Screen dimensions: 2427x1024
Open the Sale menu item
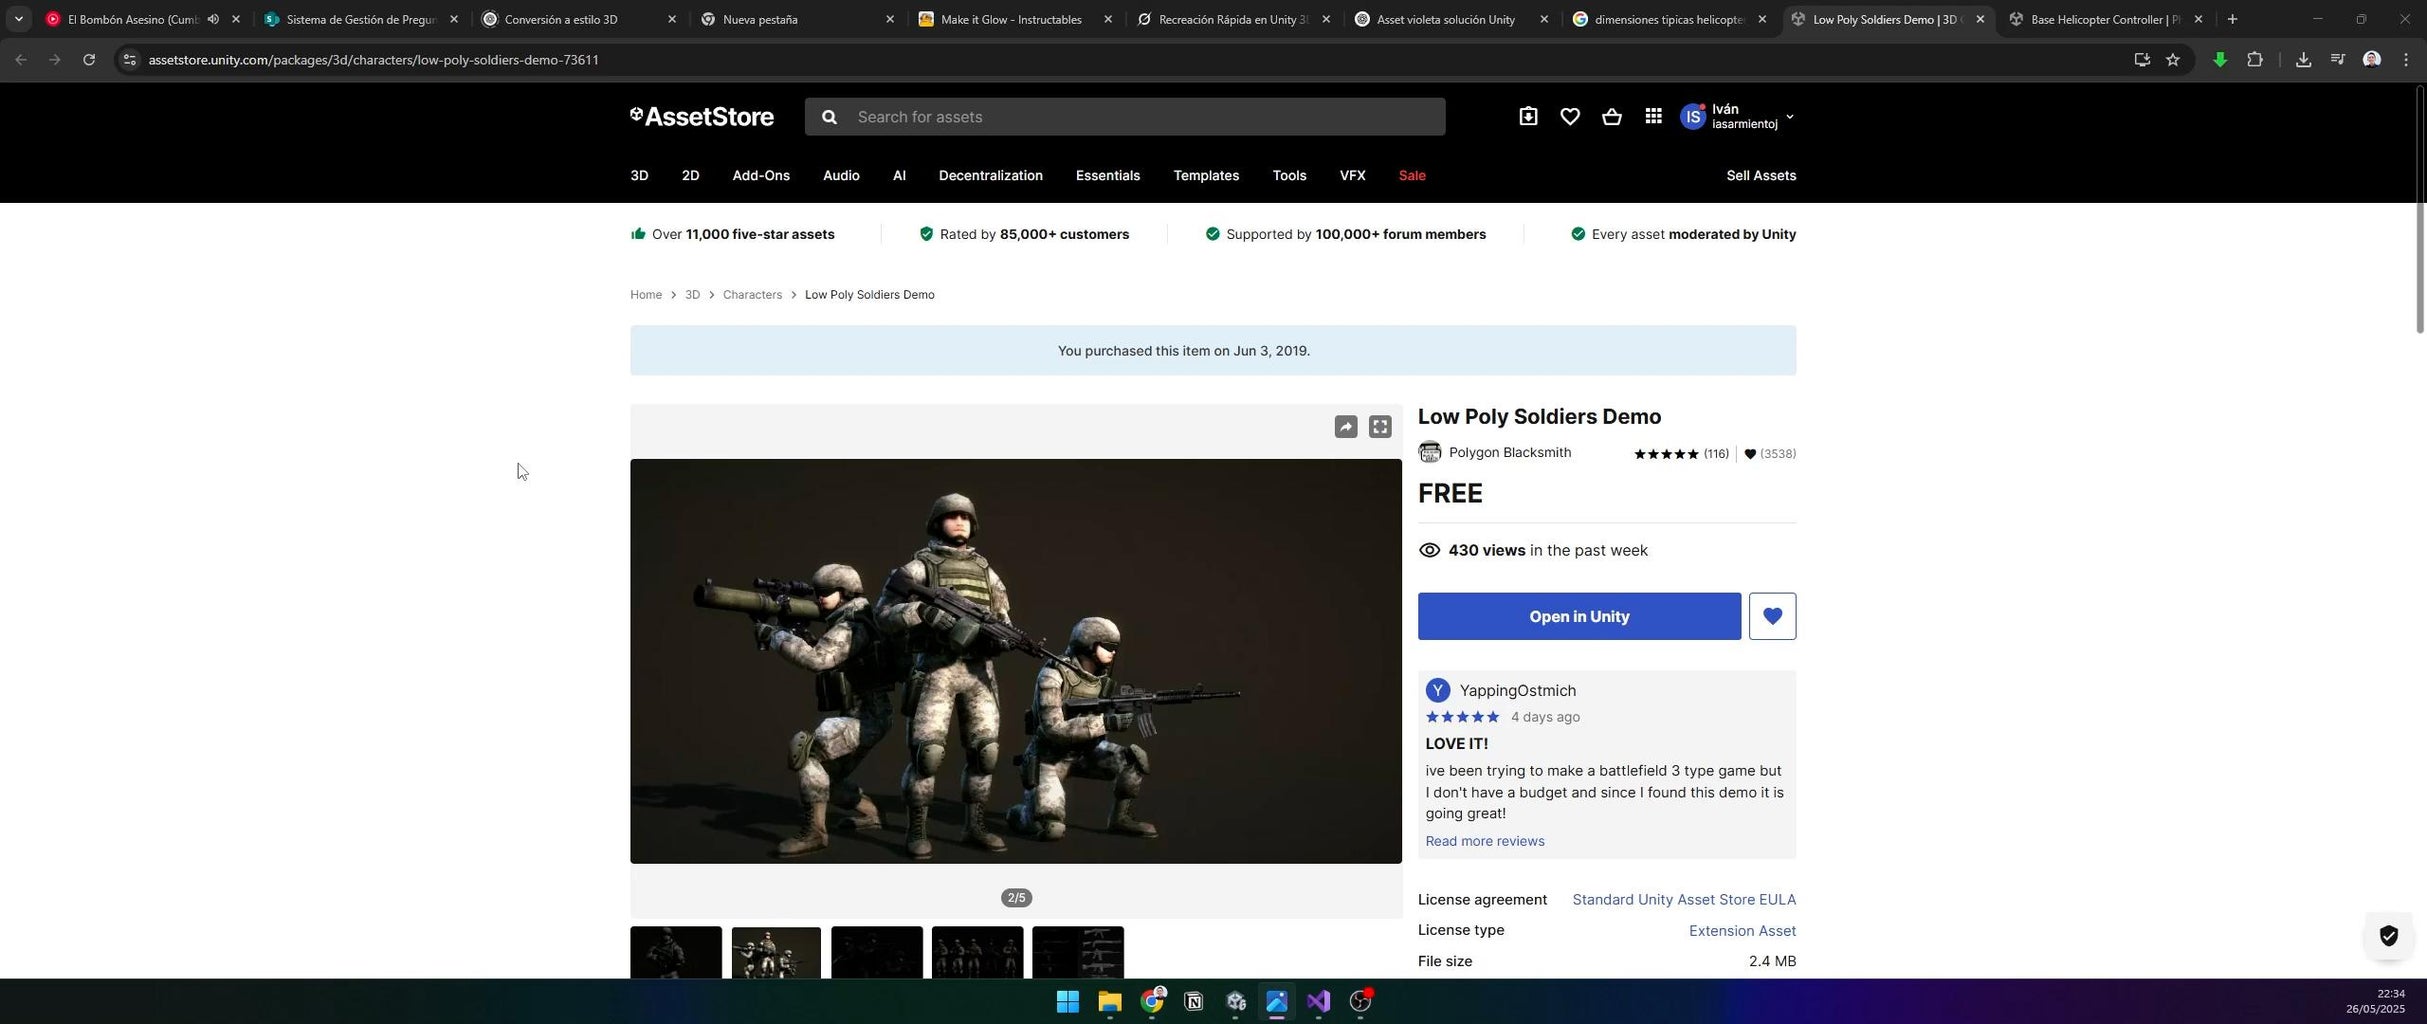pyautogui.click(x=1412, y=175)
